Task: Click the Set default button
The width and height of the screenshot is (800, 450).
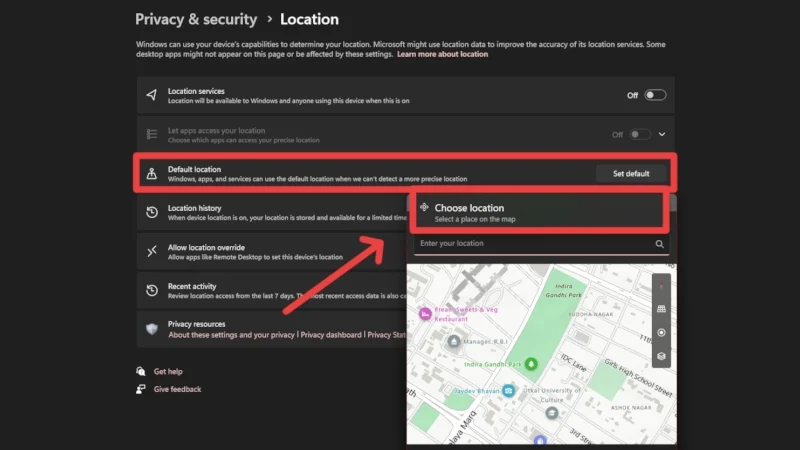Action: (x=631, y=173)
